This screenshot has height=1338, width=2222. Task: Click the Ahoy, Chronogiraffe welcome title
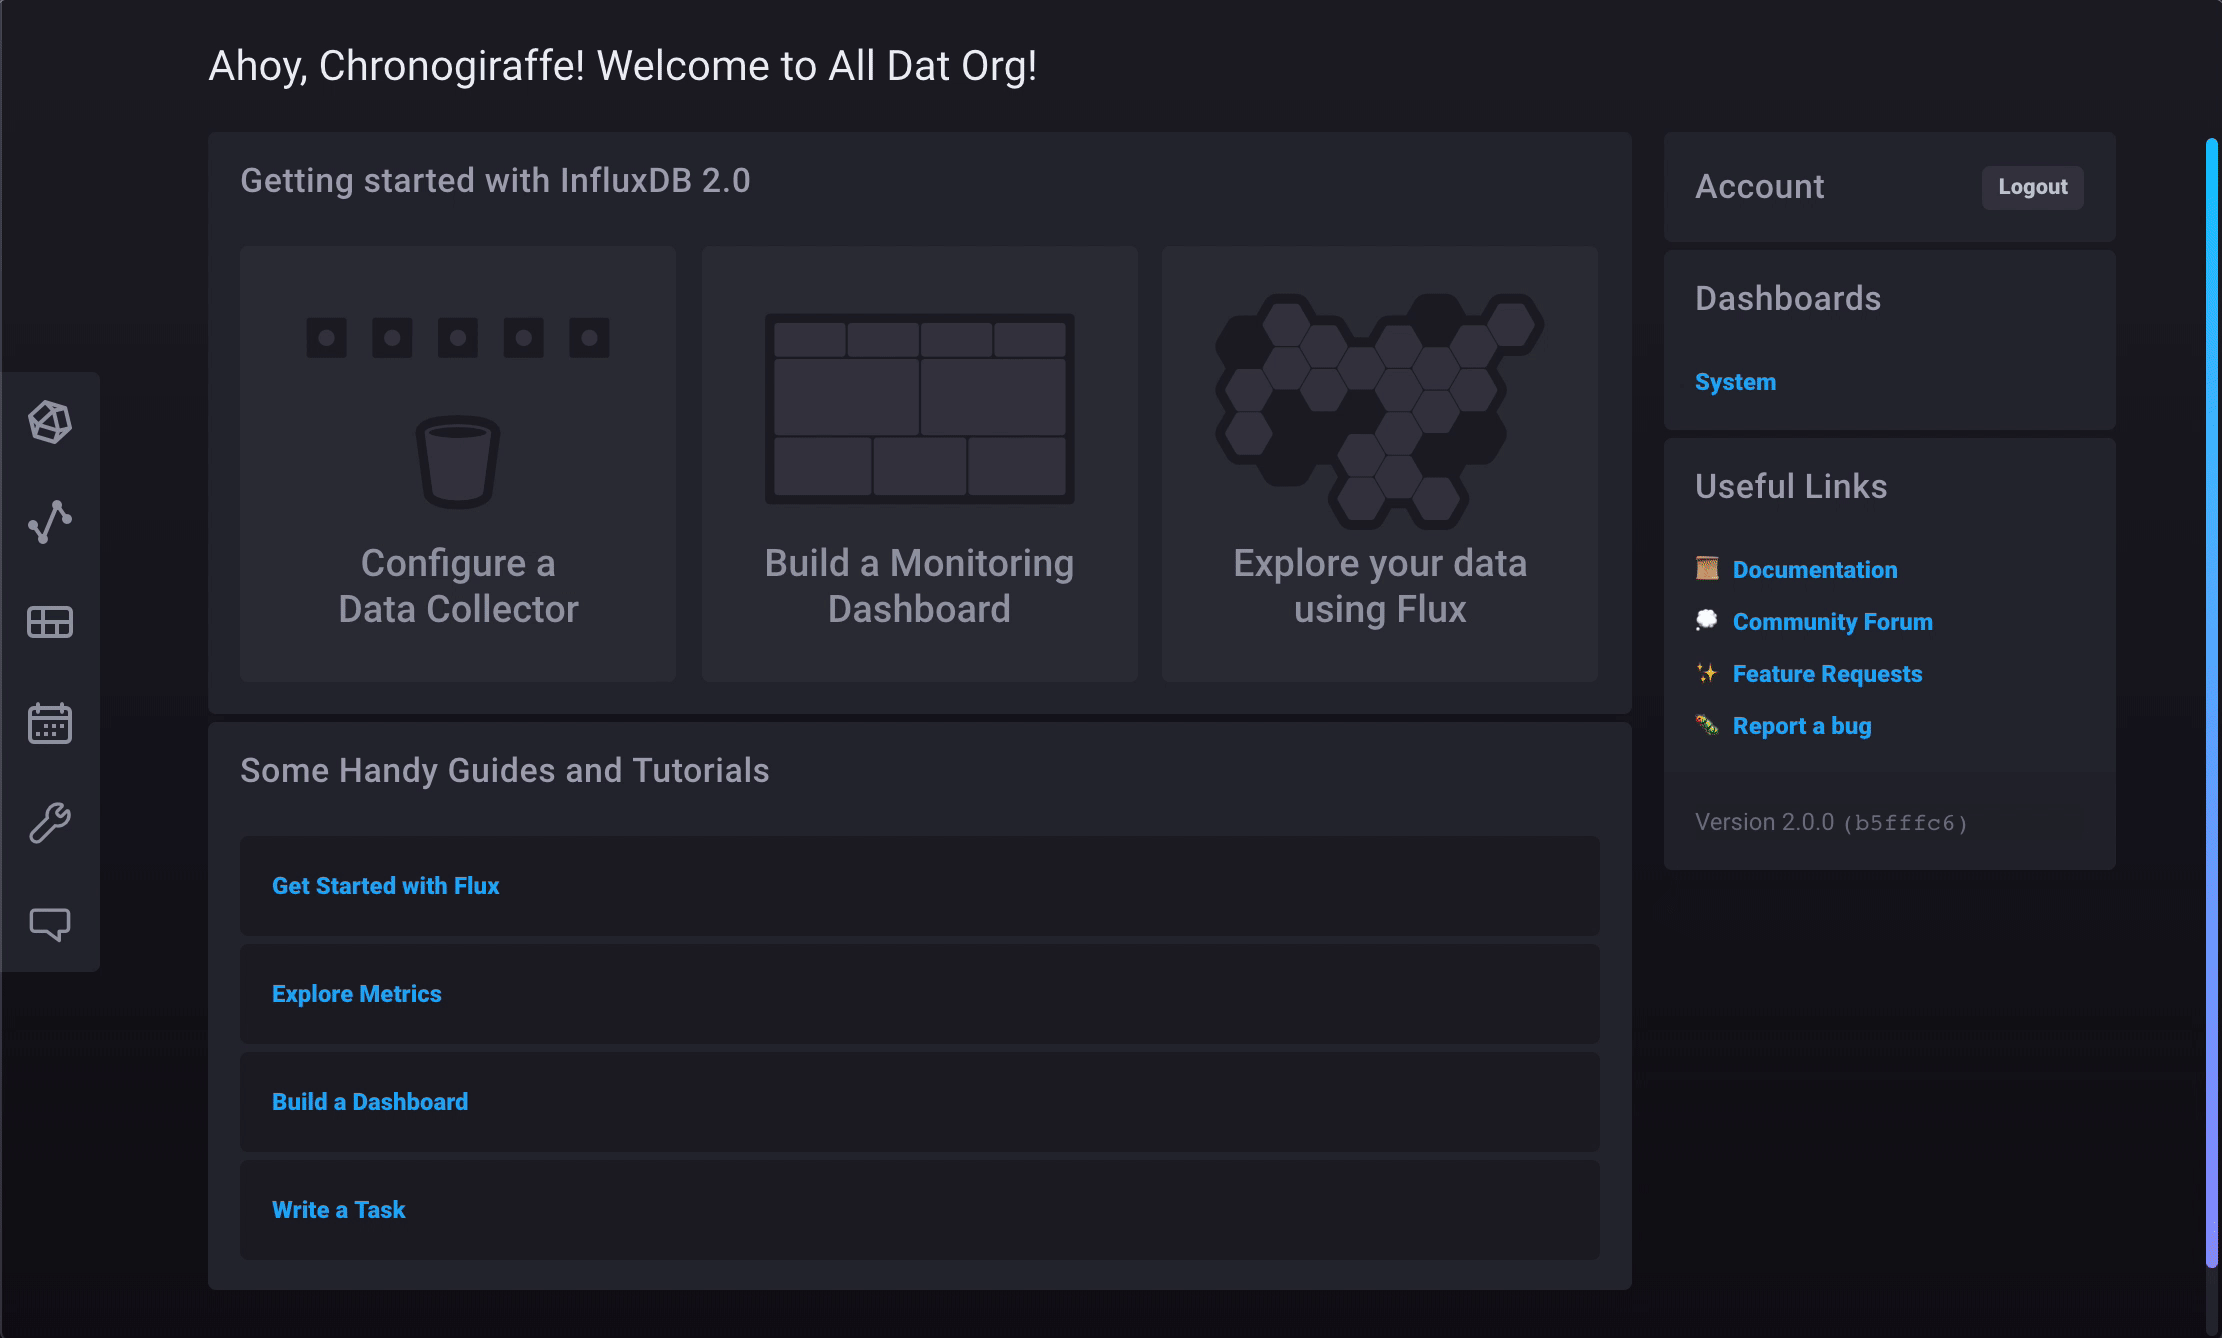point(622,66)
